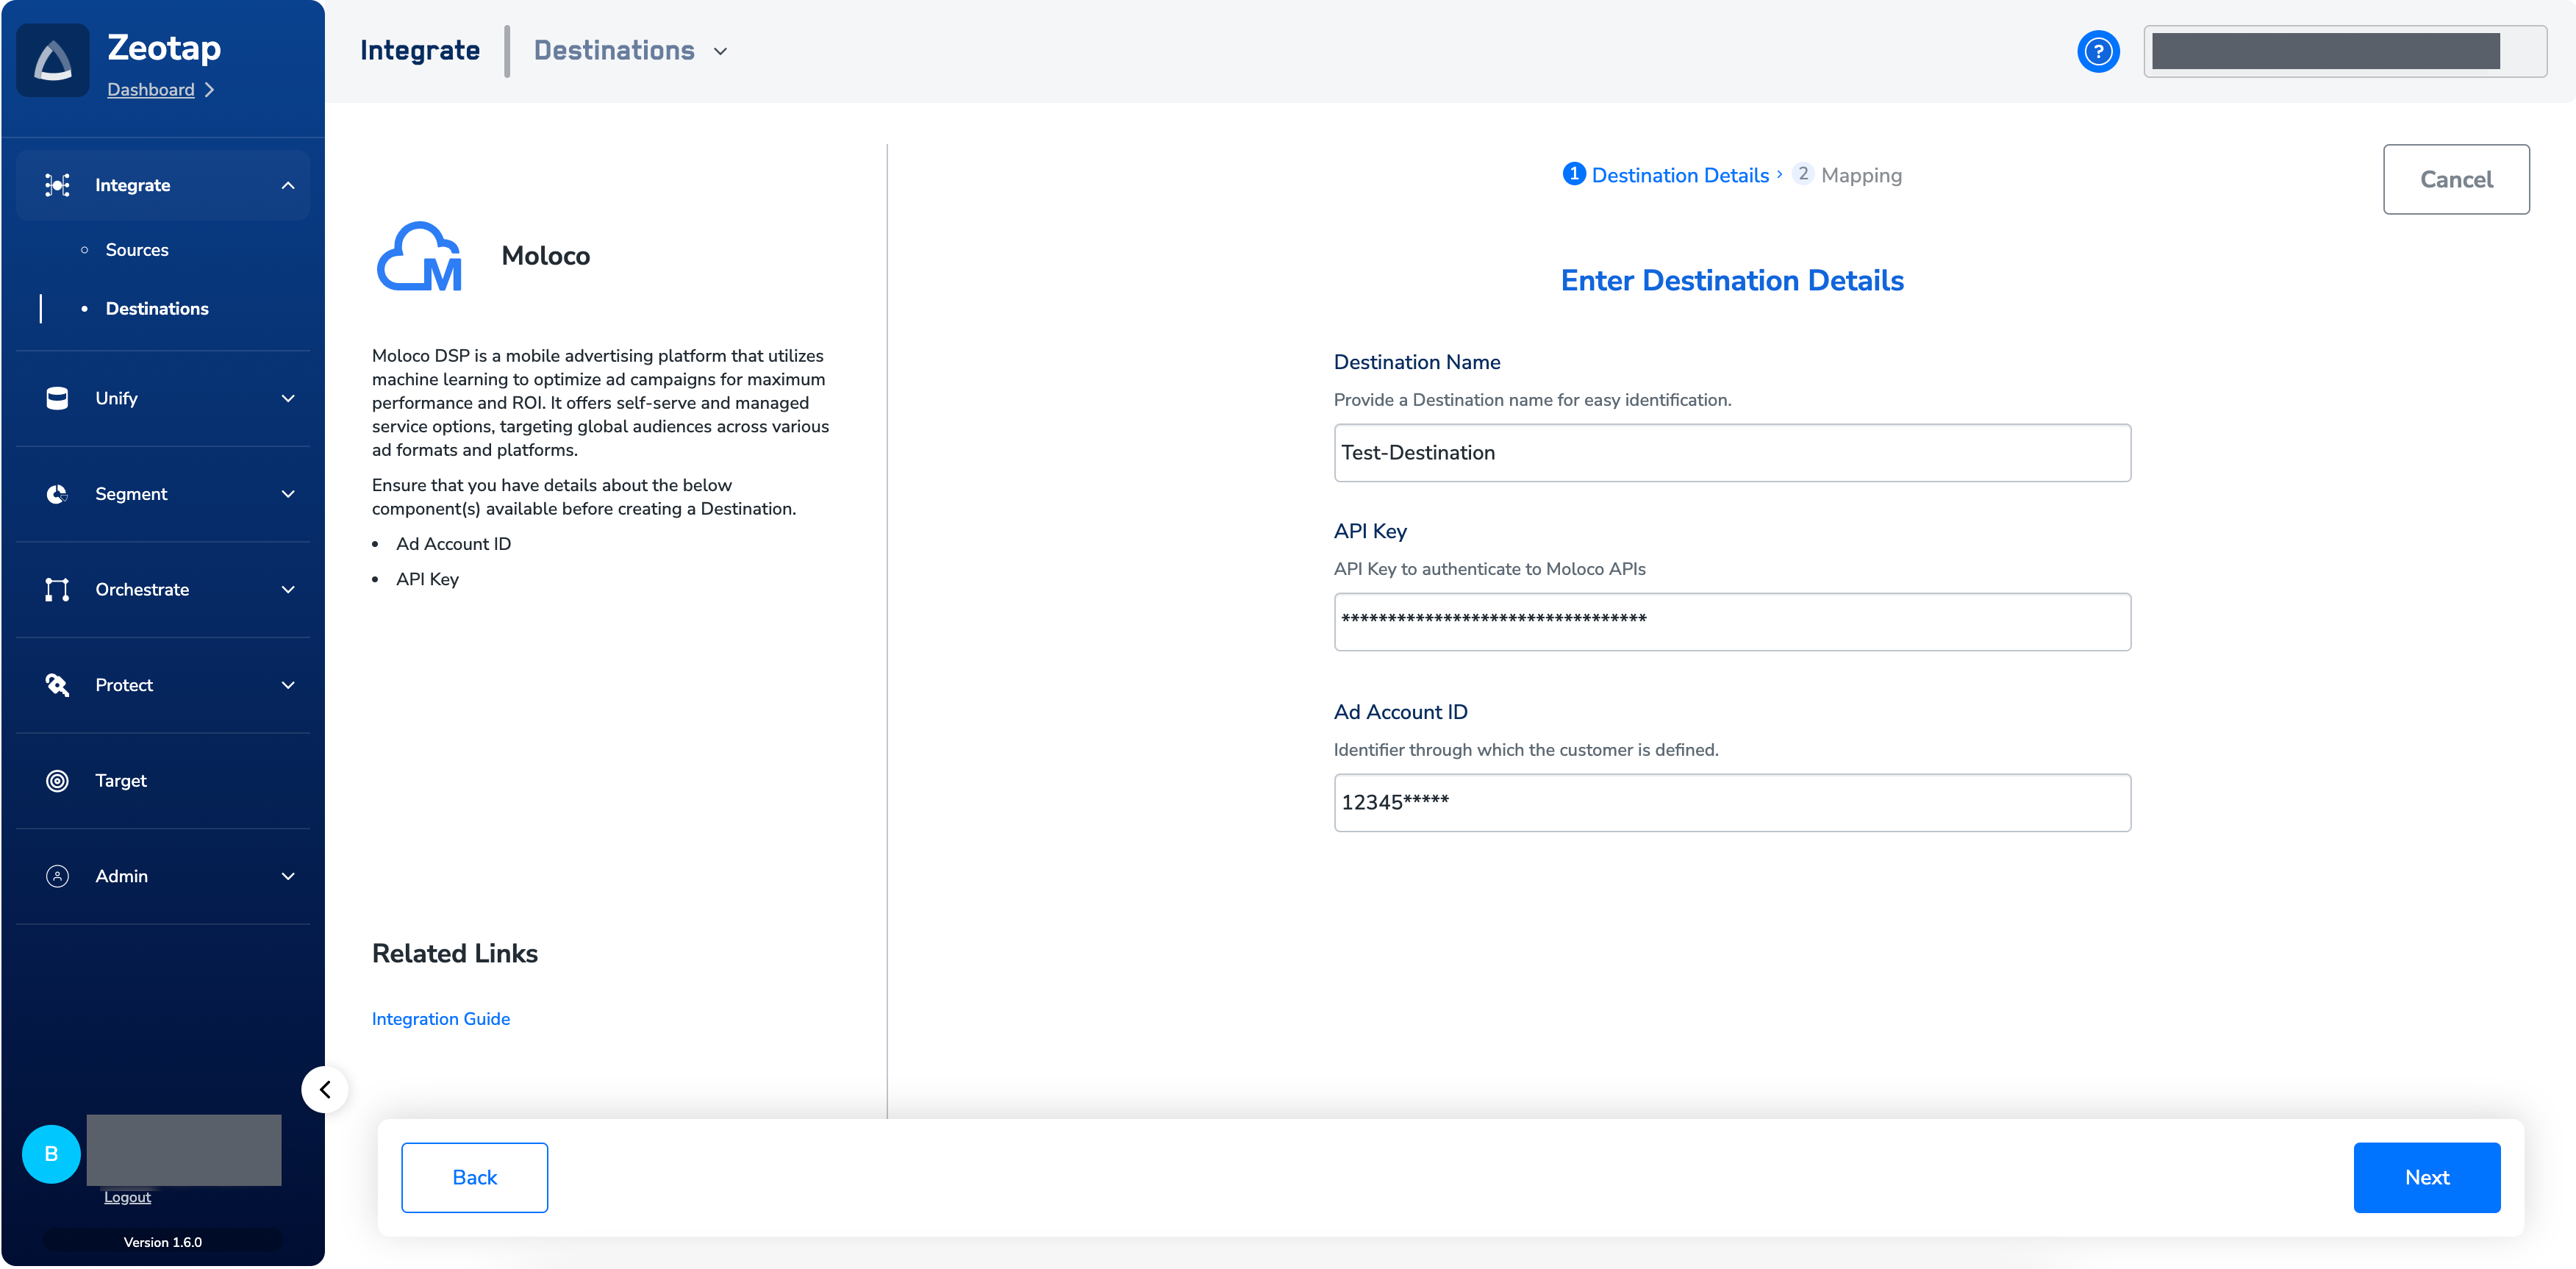Click the user avatar B
The image size is (2576, 1269).
point(51,1154)
